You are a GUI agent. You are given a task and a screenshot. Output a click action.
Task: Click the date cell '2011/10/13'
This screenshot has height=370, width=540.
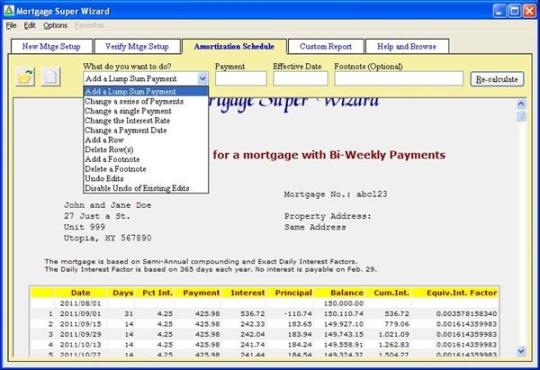coord(80,345)
